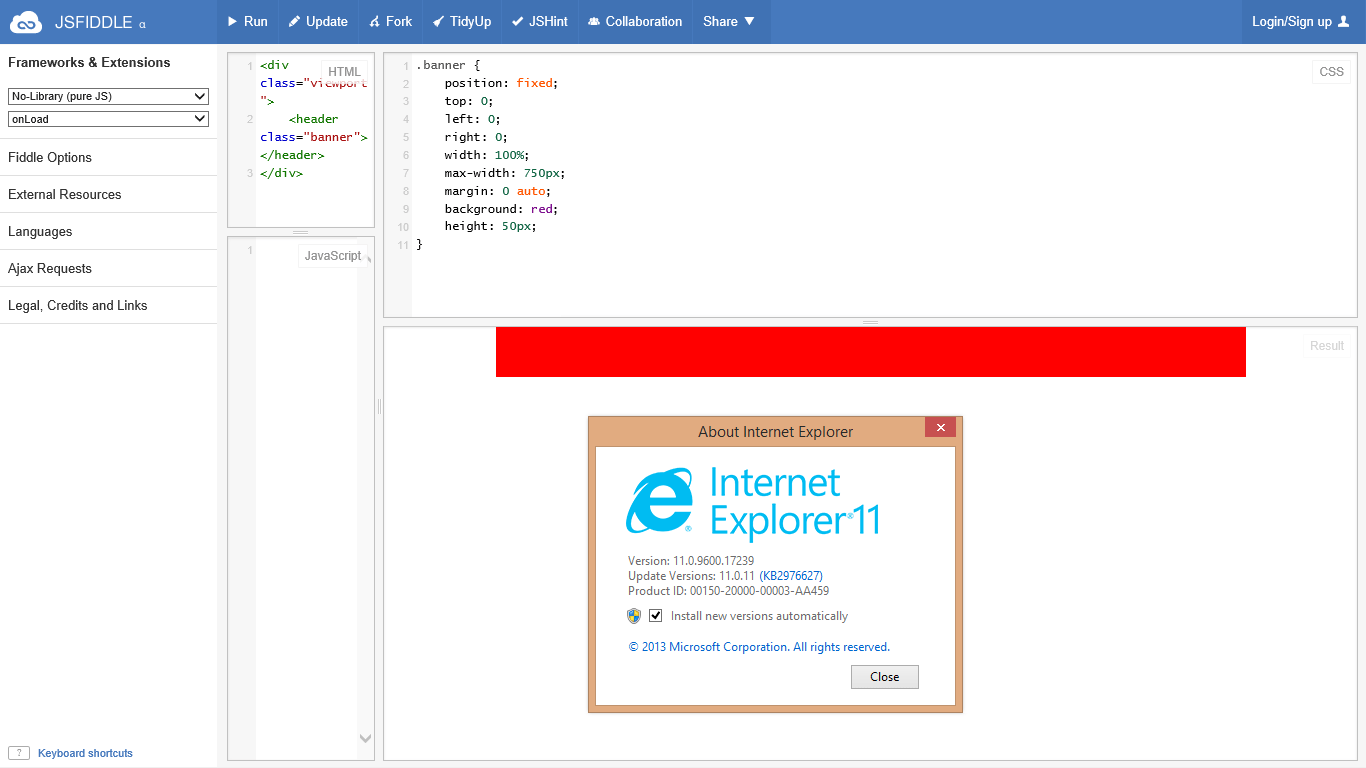The width and height of the screenshot is (1366, 768).
Task: Click the 'Product ID: 00150-20000-00003-AA459' text
Action: tap(728, 591)
